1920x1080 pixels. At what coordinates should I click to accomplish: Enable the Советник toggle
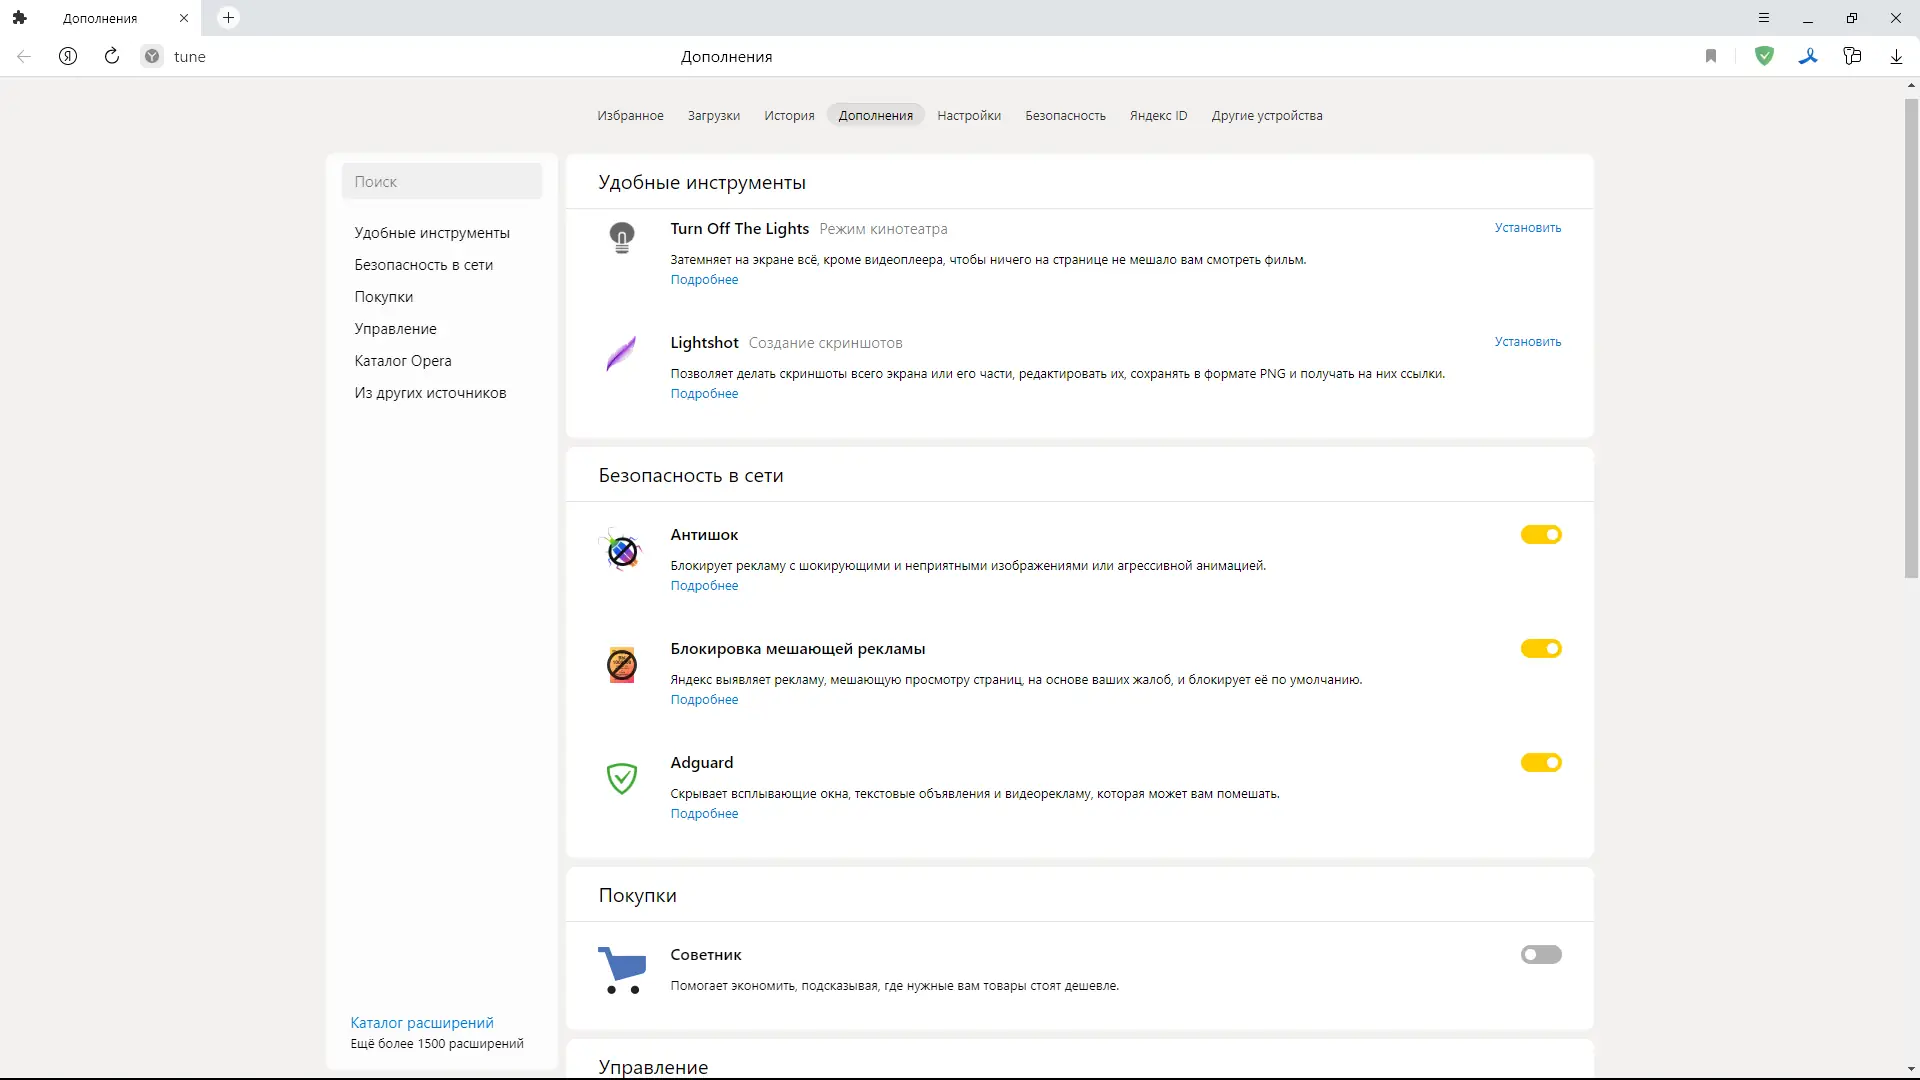point(1541,955)
